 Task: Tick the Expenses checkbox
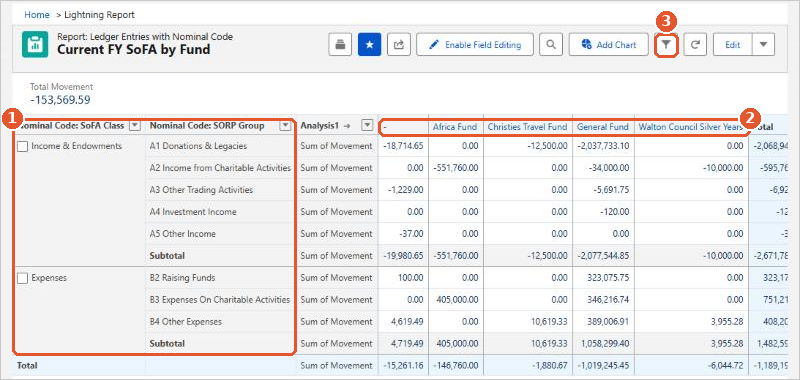[22, 278]
